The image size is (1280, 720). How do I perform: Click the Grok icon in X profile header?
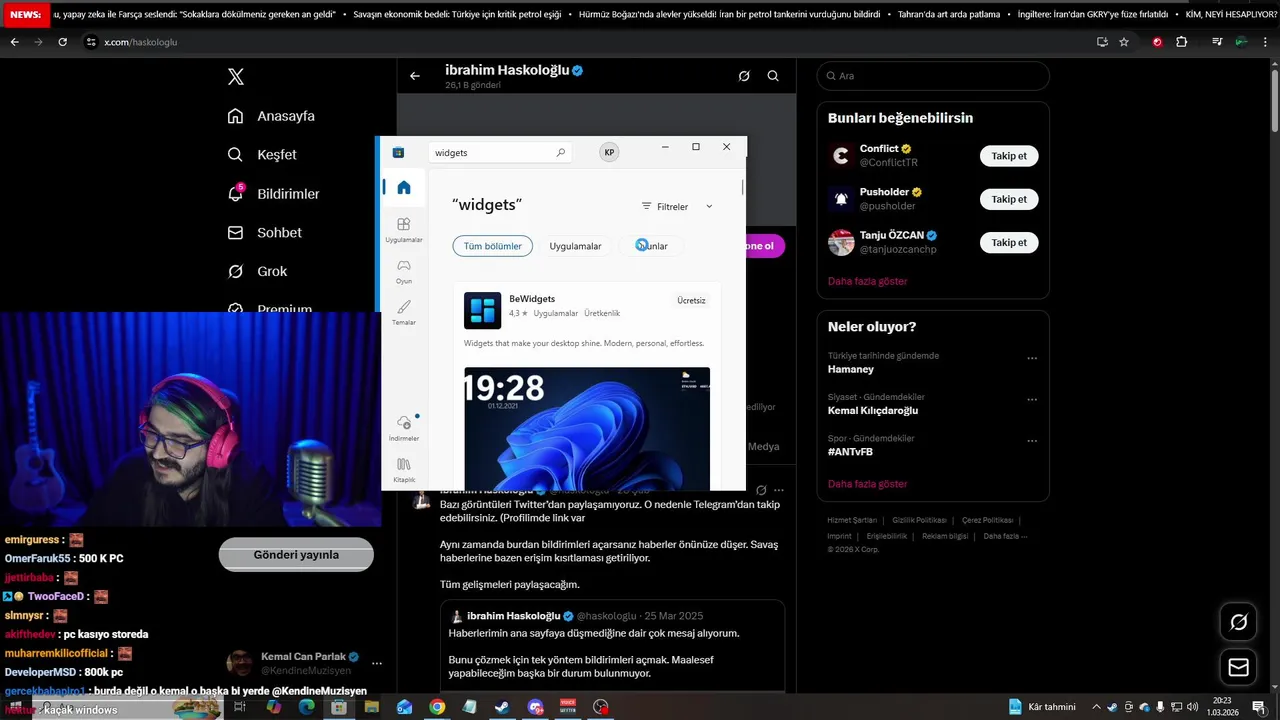coord(744,76)
